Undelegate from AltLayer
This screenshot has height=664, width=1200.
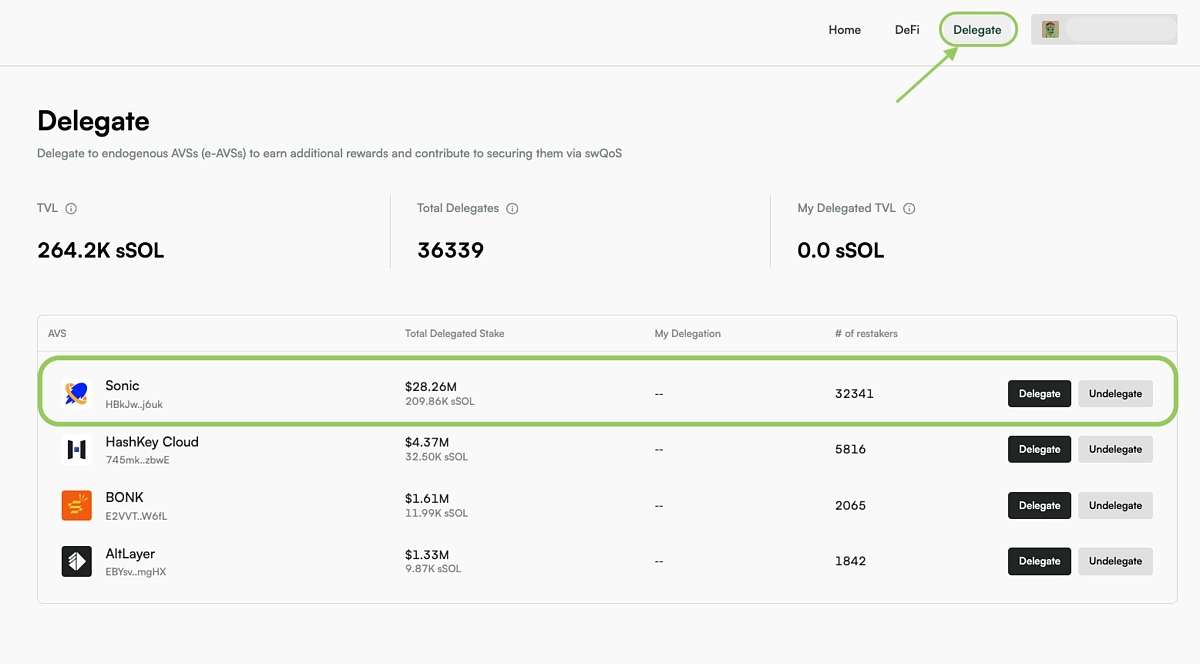(1115, 562)
